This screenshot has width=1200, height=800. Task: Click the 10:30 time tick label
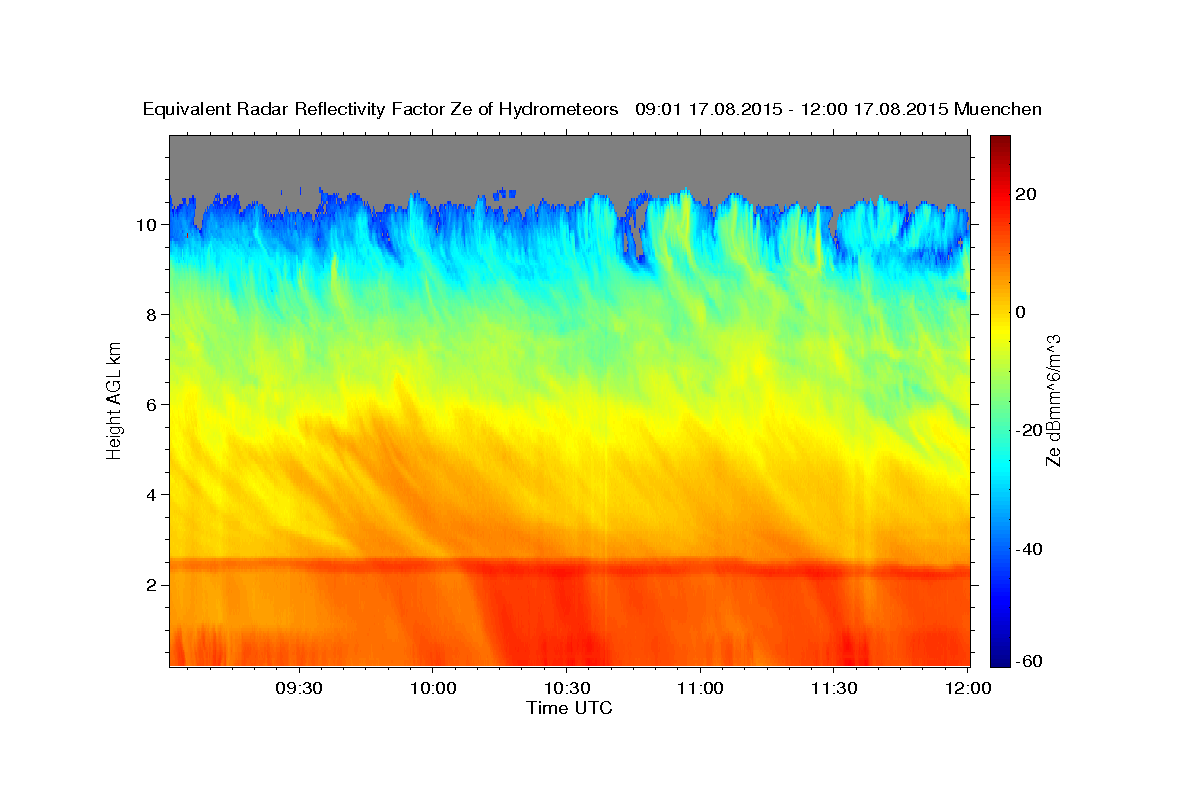click(566, 689)
